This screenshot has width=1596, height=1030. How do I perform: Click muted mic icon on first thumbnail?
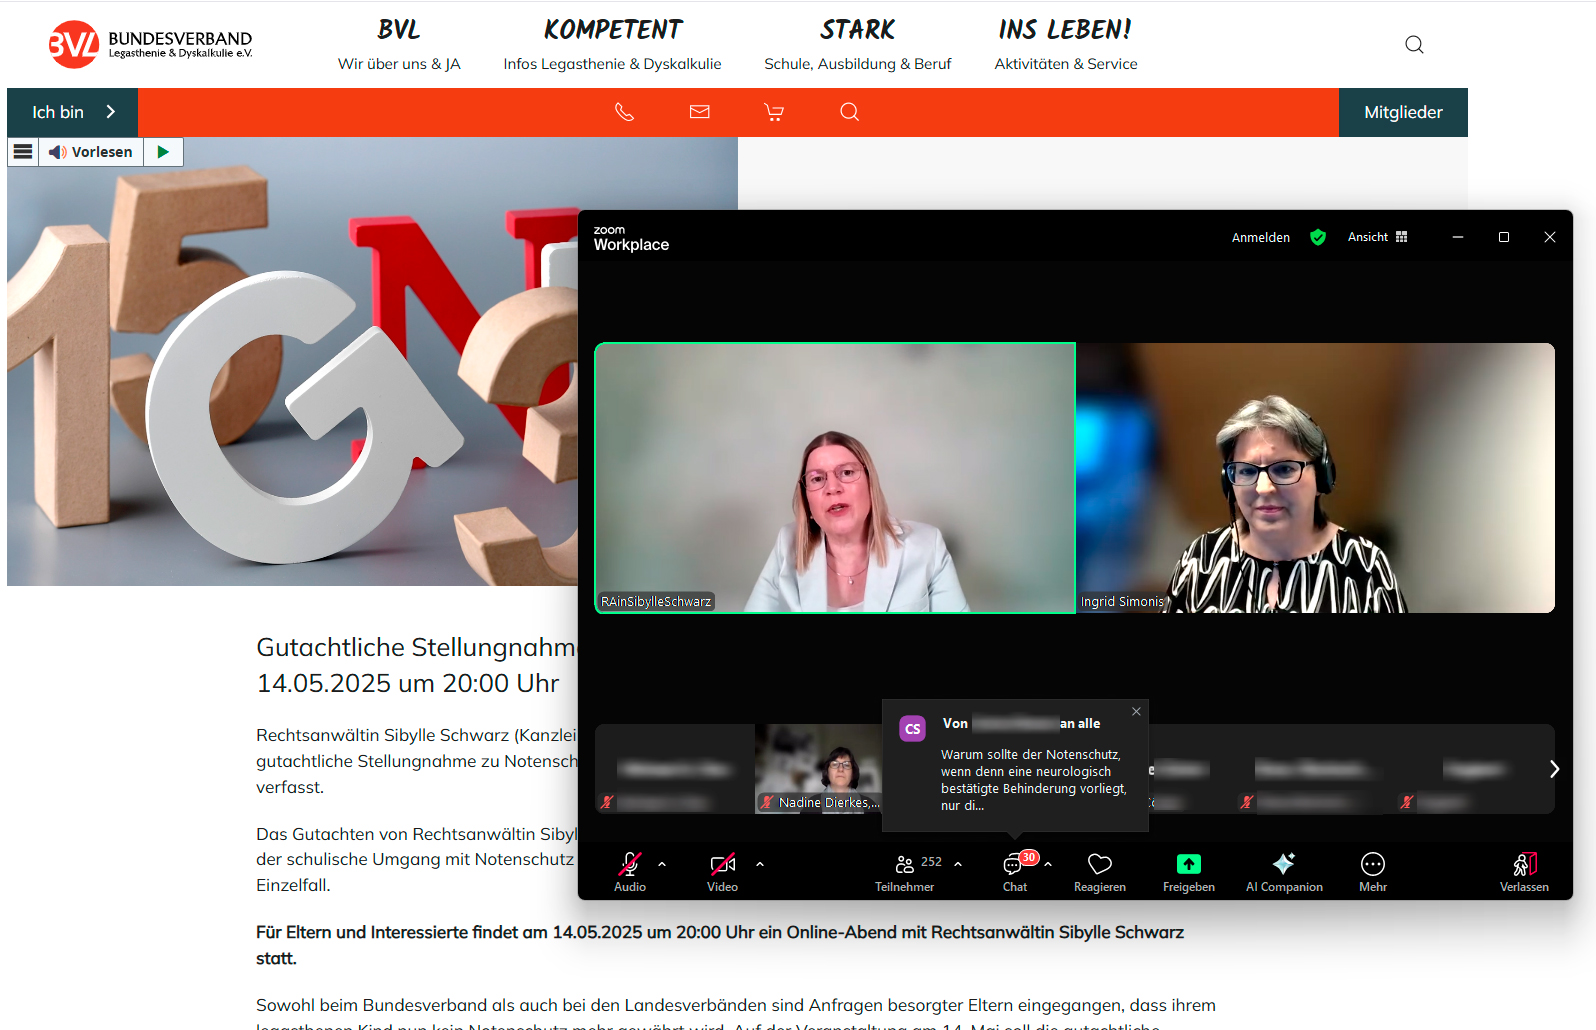pos(607,802)
